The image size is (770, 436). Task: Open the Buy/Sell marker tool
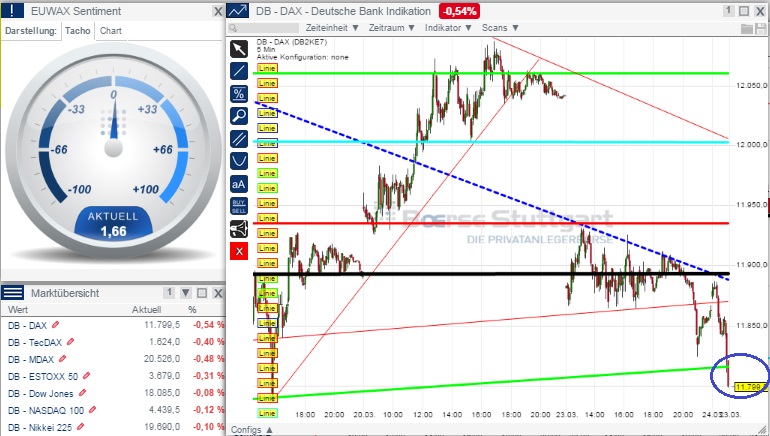(239, 206)
